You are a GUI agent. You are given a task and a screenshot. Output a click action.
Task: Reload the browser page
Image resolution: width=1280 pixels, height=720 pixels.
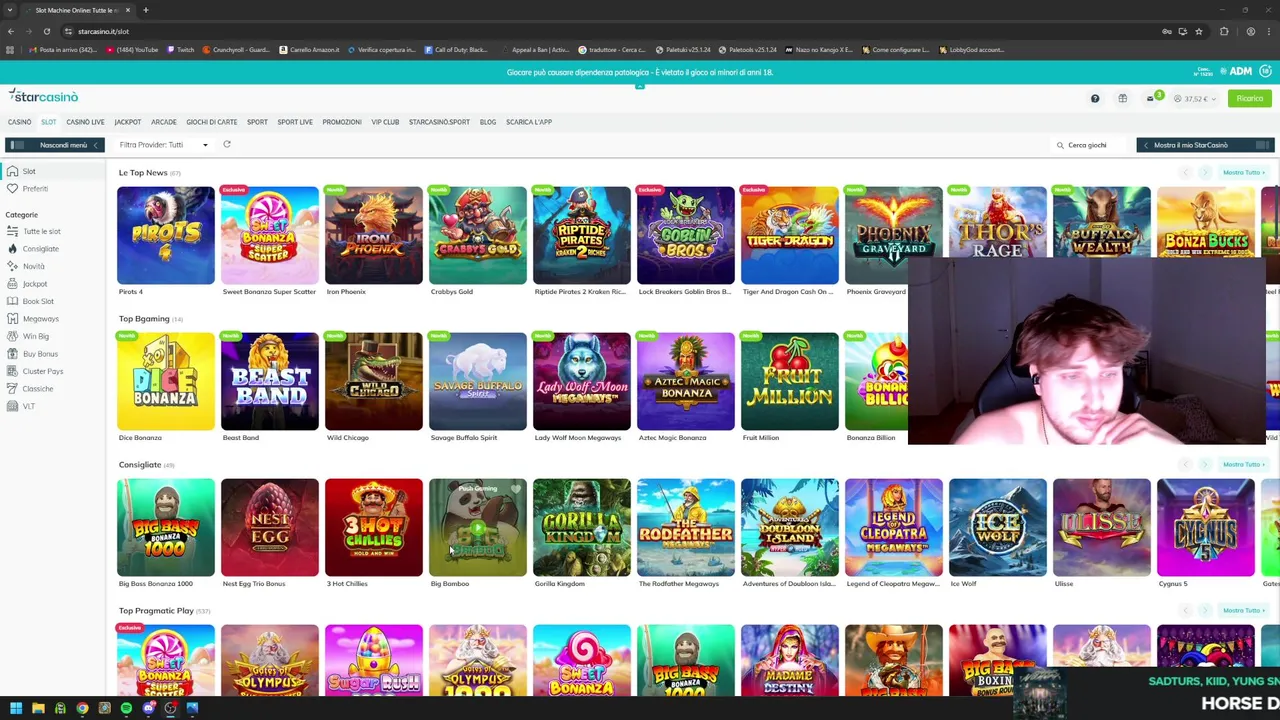[x=47, y=31]
